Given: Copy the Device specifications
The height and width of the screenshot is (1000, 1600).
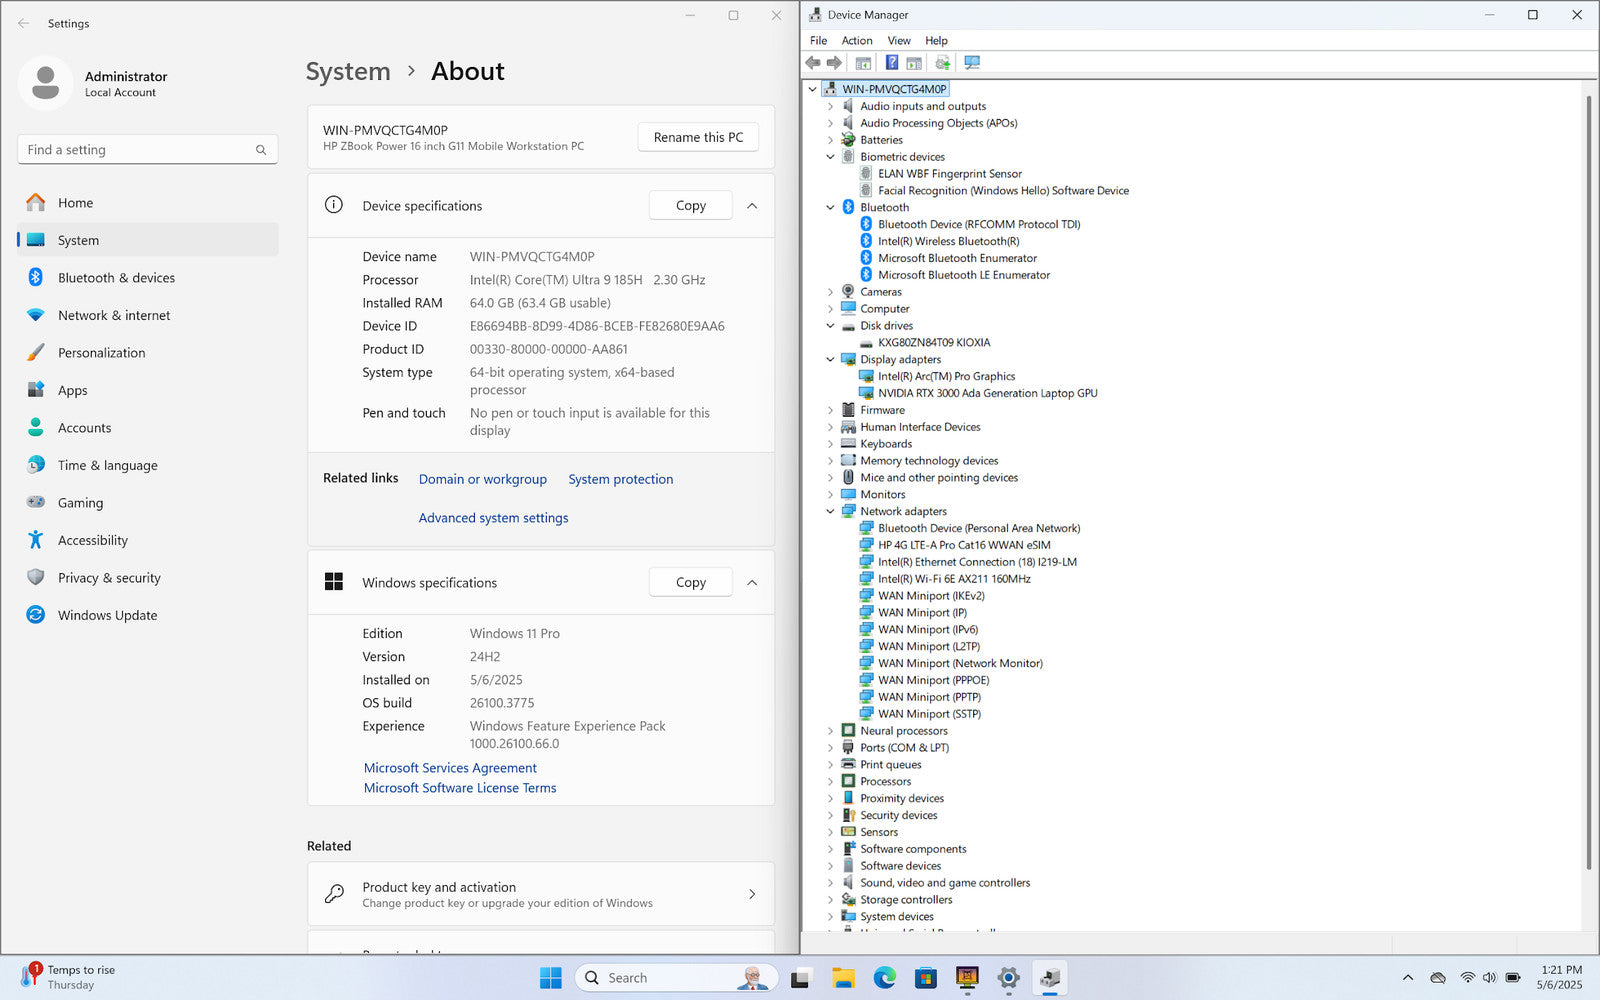Looking at the screenshot, I should pyautogui.click(x=690, y=205).
